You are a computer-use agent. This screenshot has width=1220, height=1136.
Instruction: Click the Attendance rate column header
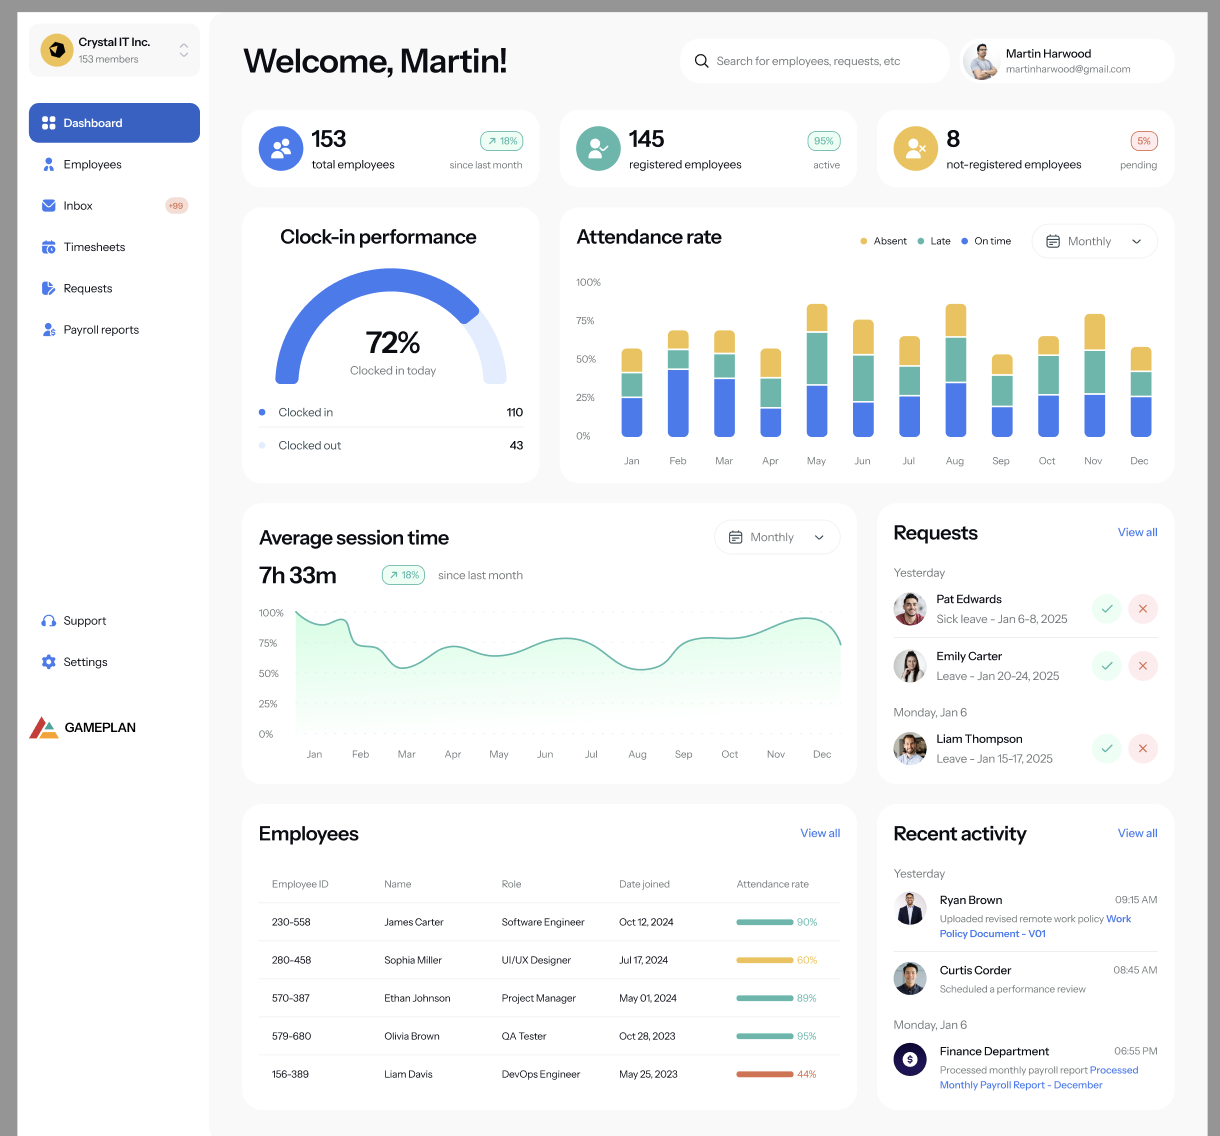pos(773,884)
